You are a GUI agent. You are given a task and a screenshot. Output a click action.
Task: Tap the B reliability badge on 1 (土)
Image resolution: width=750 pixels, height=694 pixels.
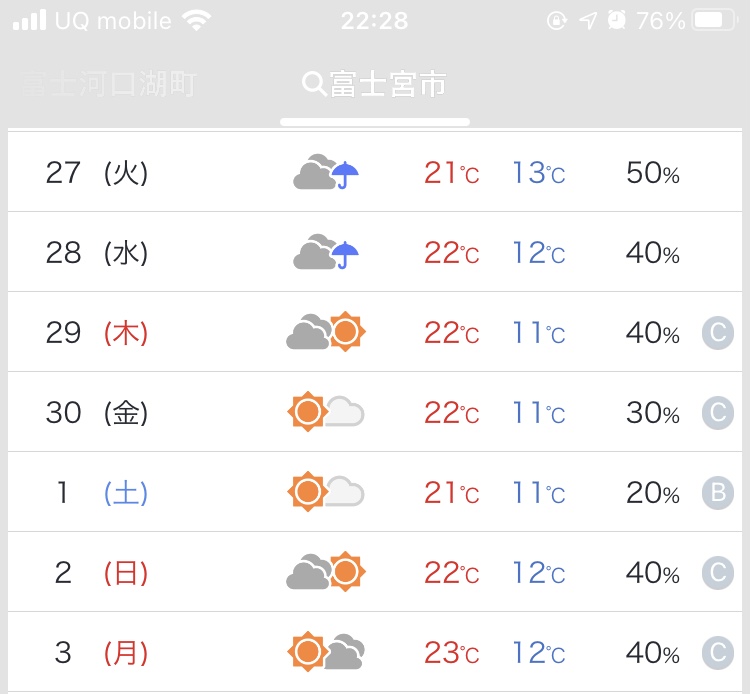pyautogui.click(x=717, y=493)
